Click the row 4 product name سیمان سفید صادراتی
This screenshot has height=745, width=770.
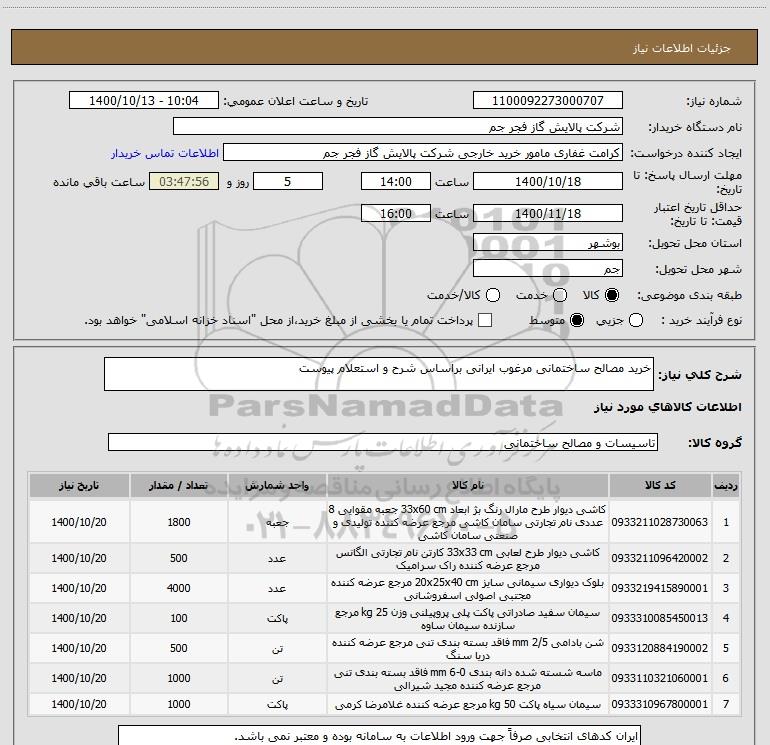click(x=468, y=619)
